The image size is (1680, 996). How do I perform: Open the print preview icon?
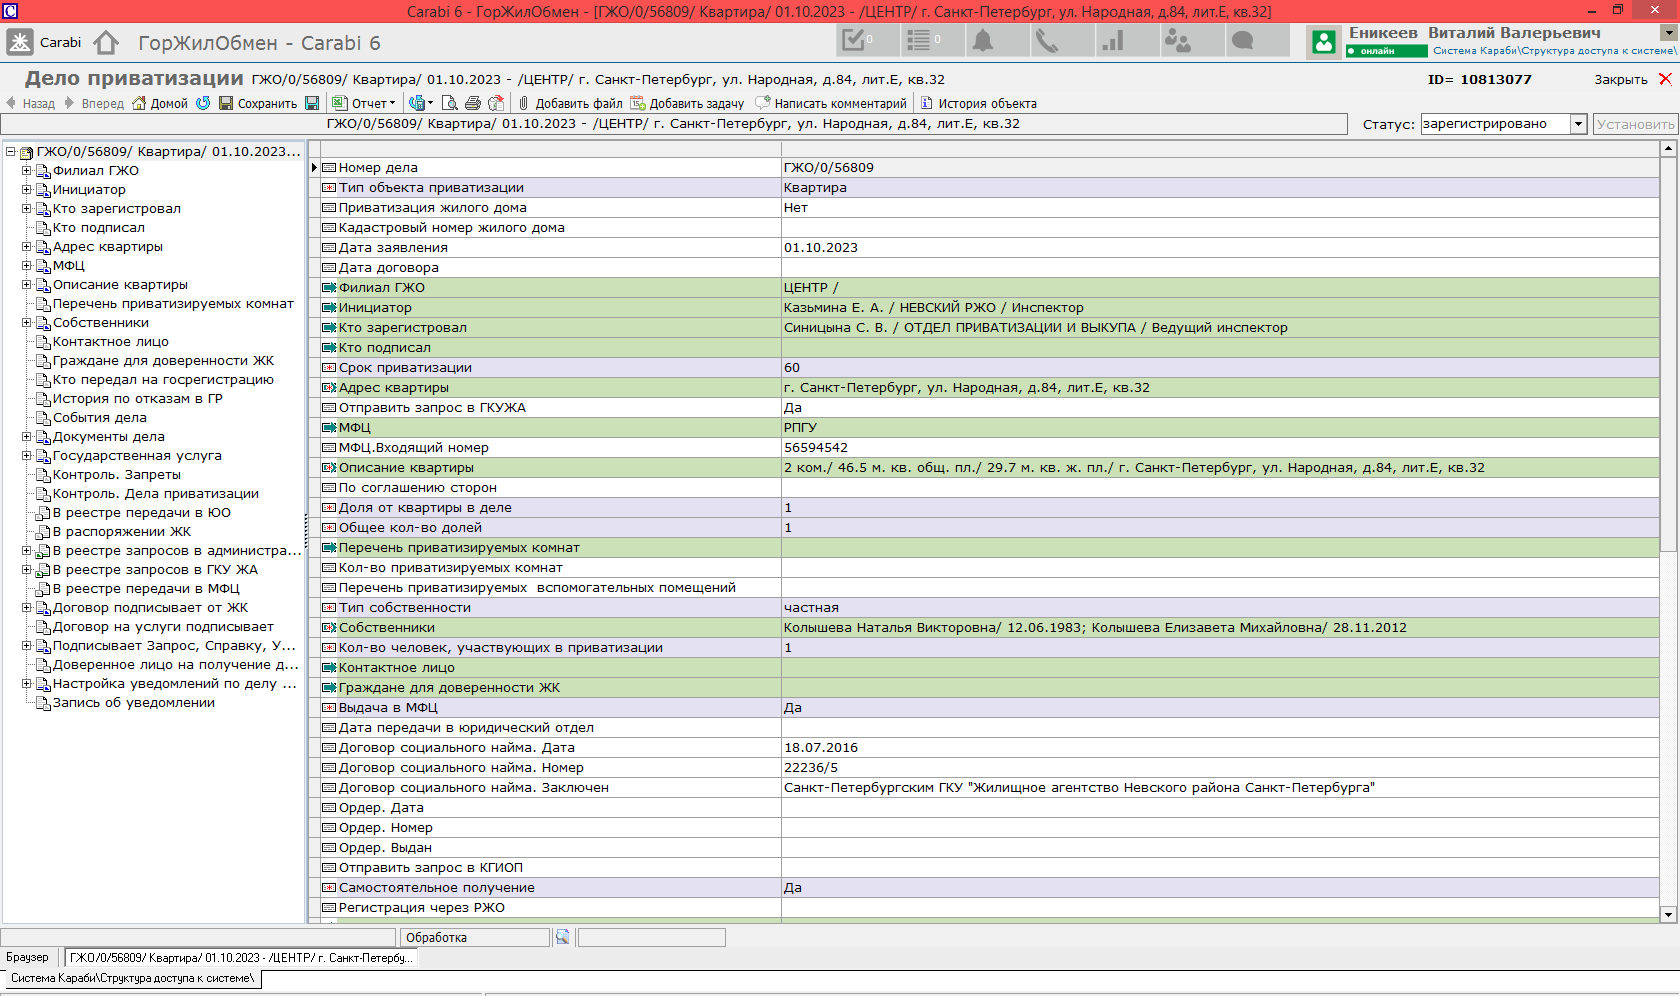tap(450, 103)
